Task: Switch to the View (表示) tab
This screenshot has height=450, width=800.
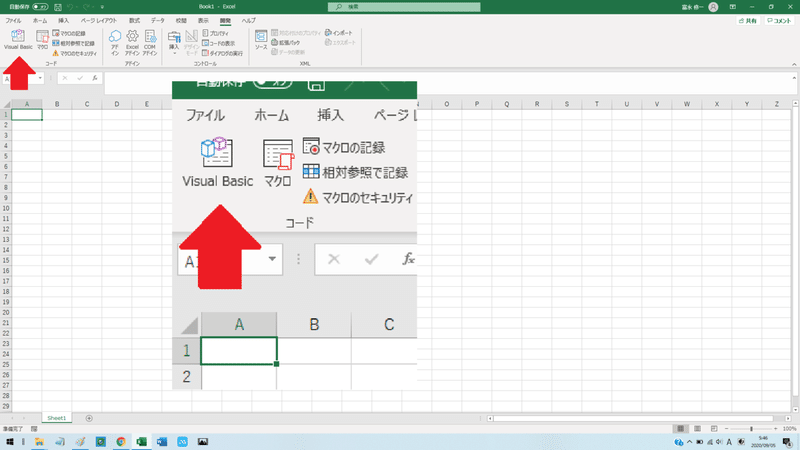Action: point(203,20)
